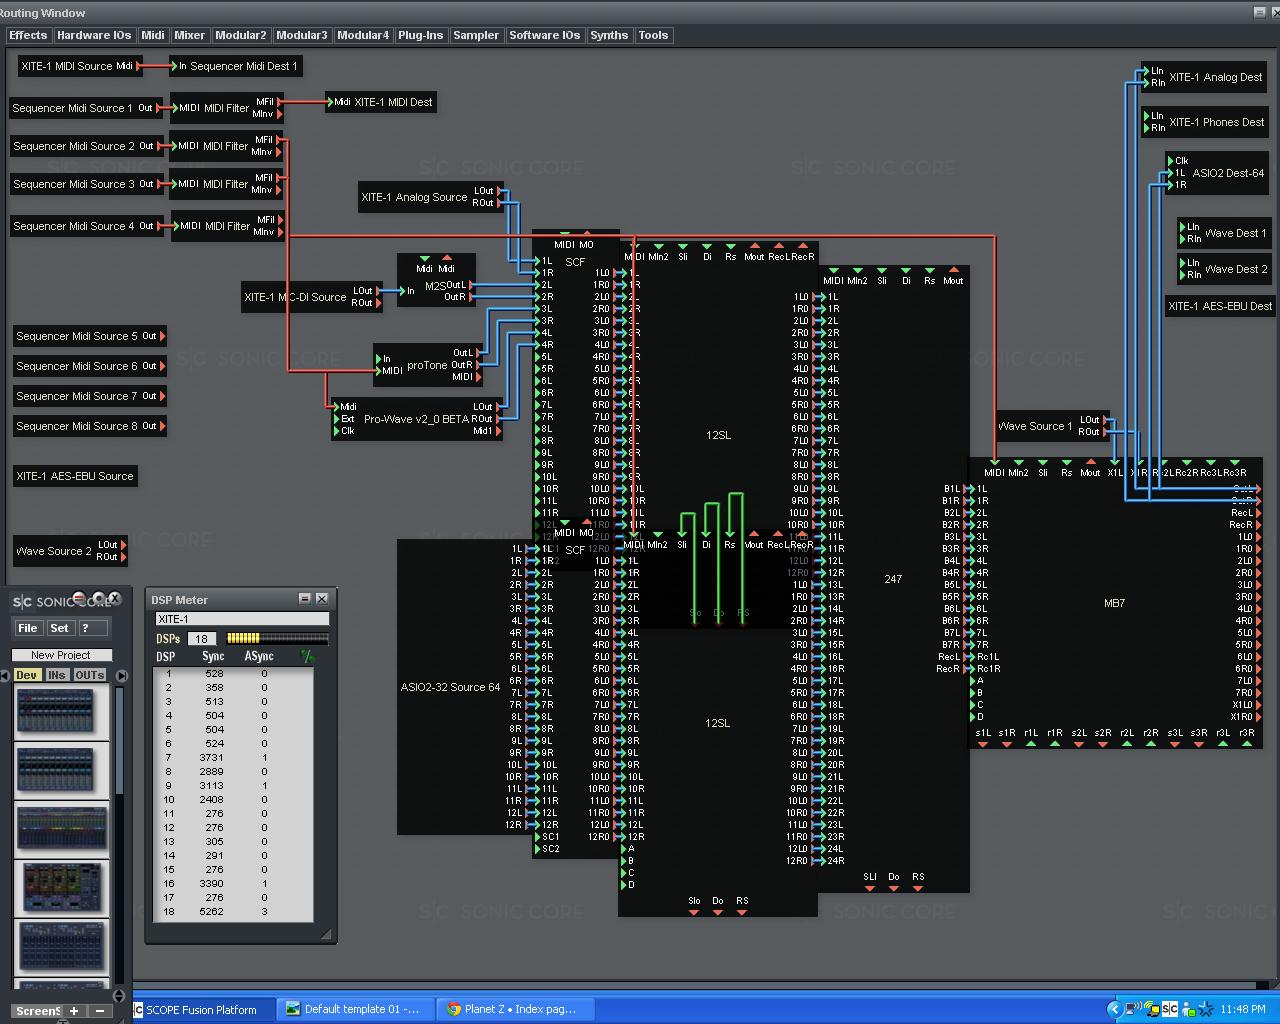Open the Software IOs menu

click(x=544, y=35)
